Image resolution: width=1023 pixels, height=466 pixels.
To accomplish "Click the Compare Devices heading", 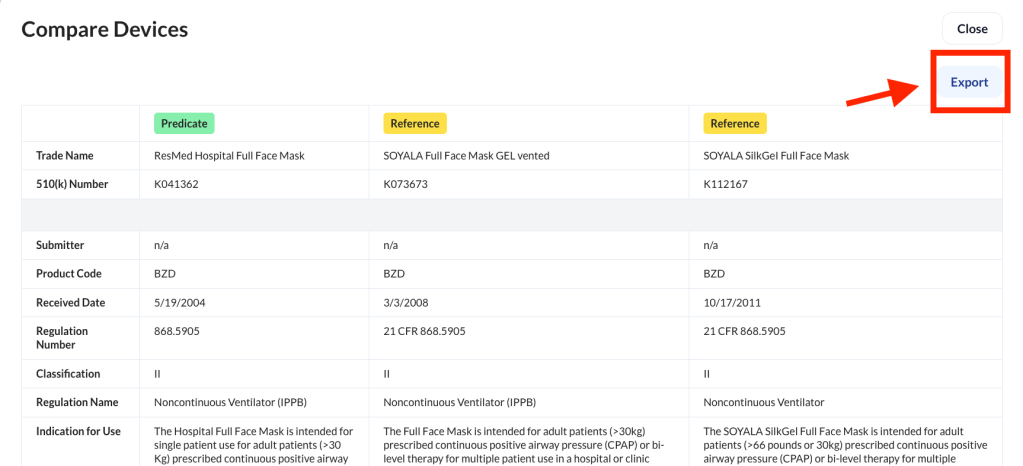I will (105, 29).
